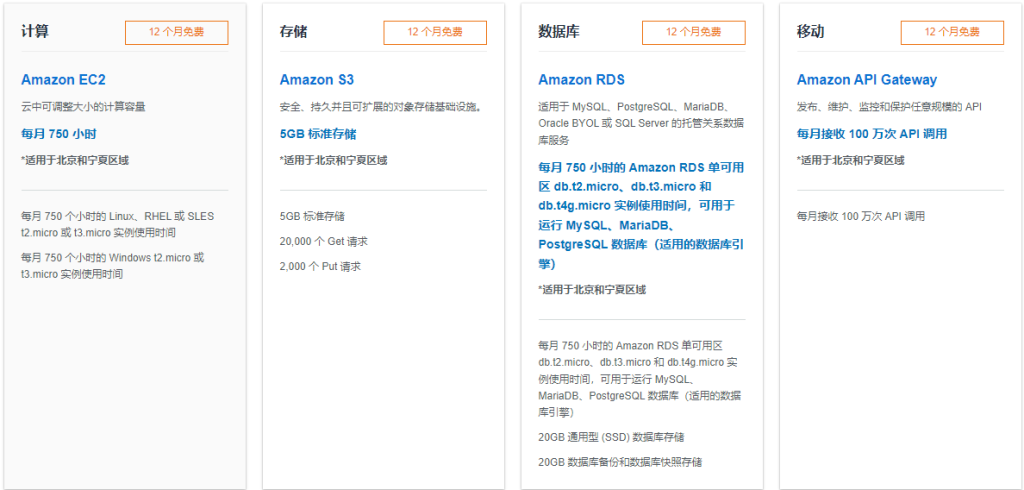Click the Amazon RDS link
Viewport: 1024px width, 490px height.
pos(581,80)
